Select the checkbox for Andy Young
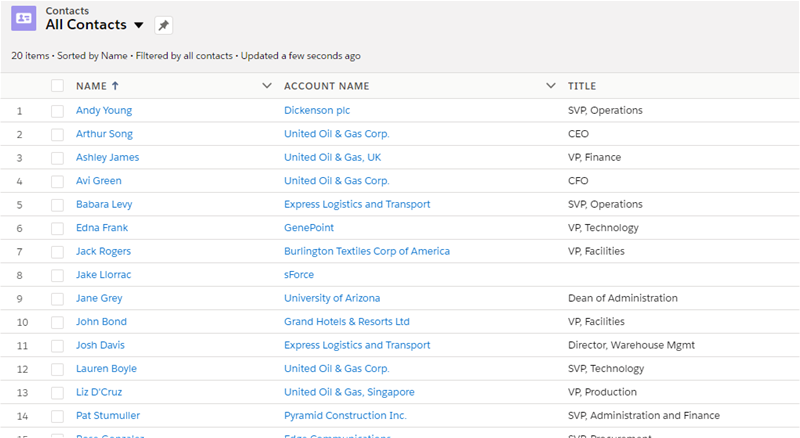The image size is (800, 438). pyautogui.click(x=57, y=111)
